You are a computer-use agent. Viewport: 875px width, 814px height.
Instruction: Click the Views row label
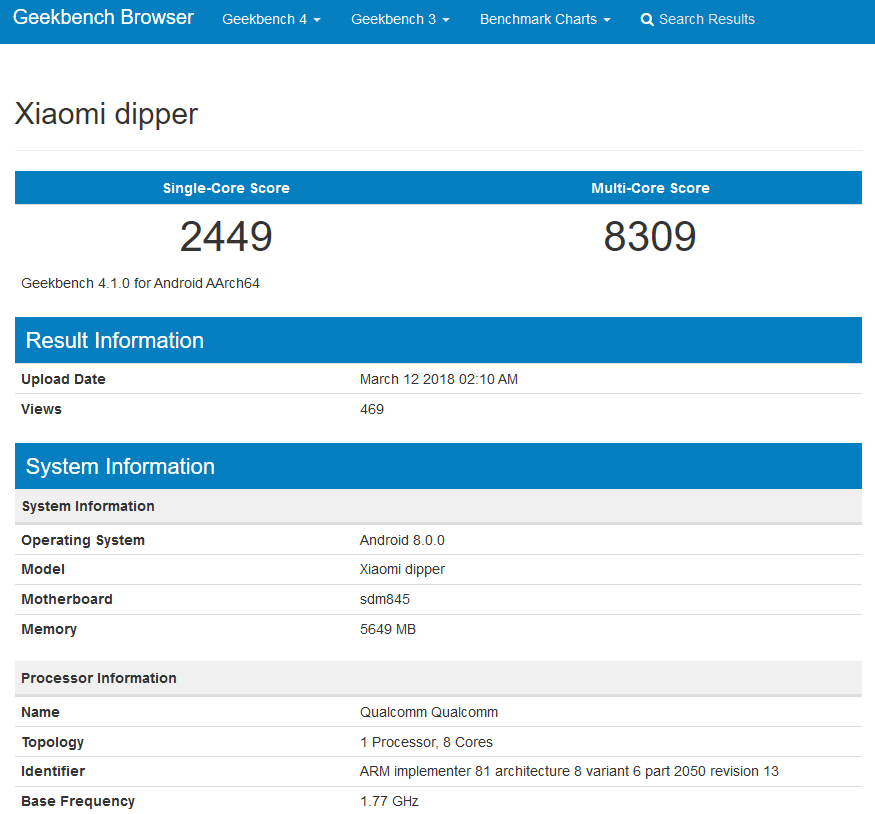tap(41, 410)
